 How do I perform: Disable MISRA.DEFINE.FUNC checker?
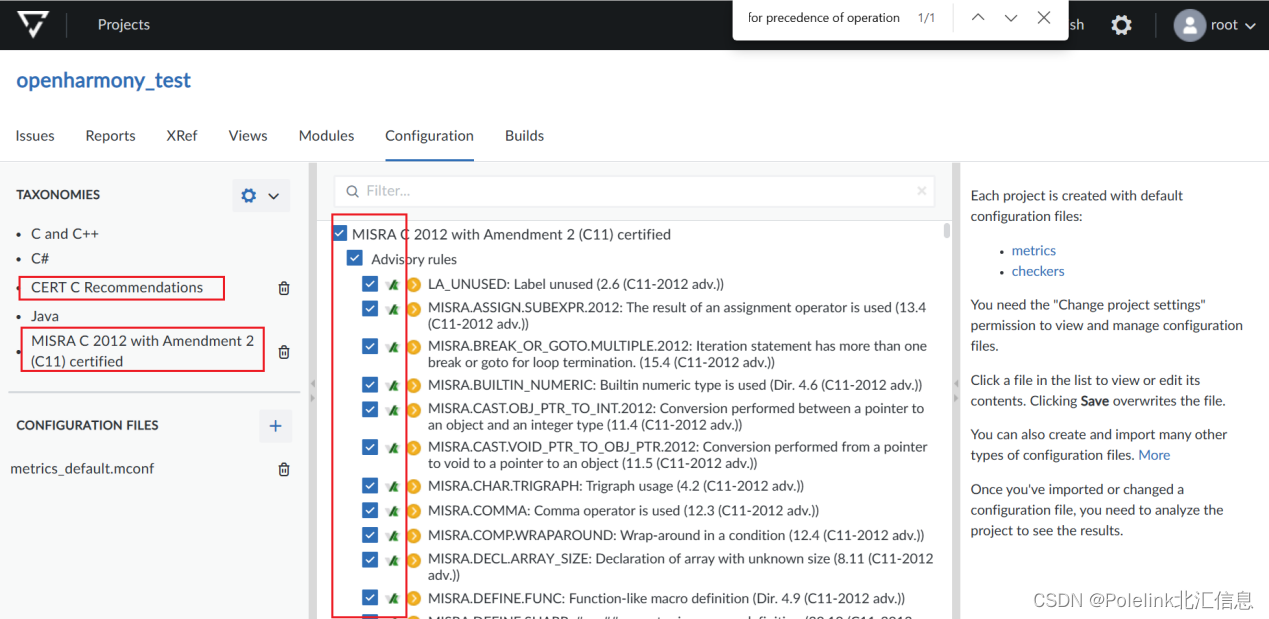370,598
